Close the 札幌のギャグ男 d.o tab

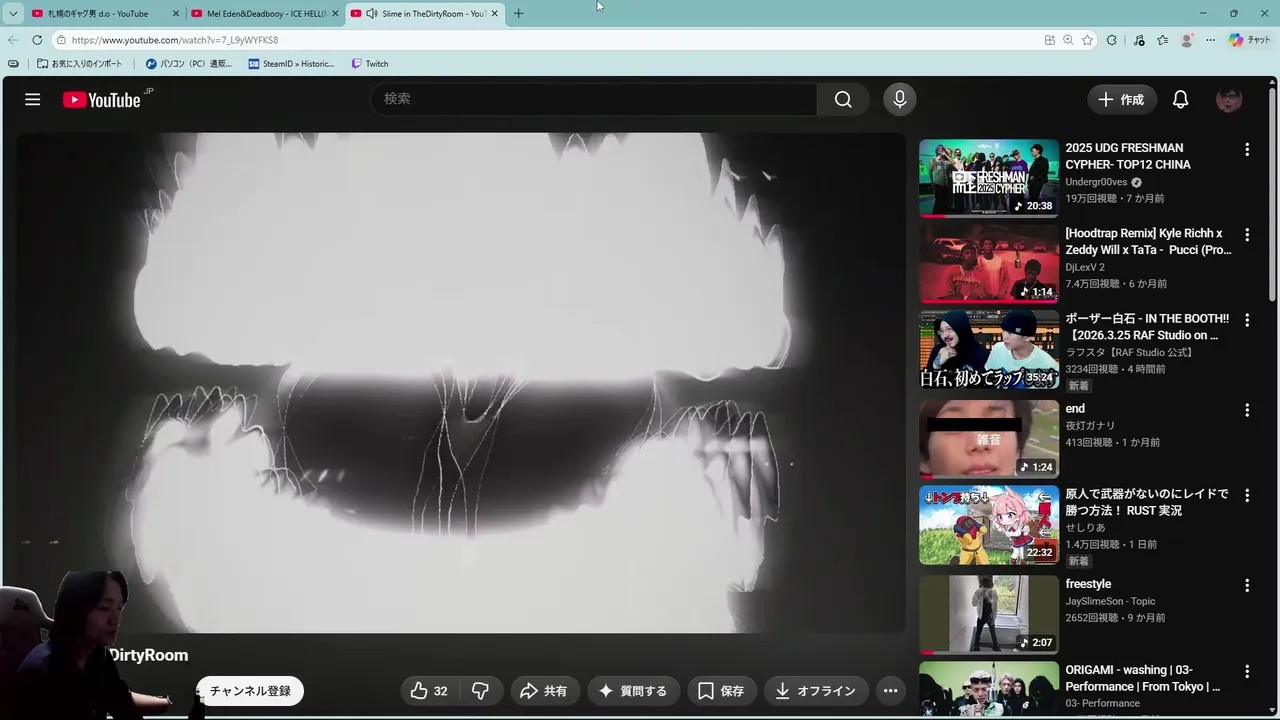point(176,13)
